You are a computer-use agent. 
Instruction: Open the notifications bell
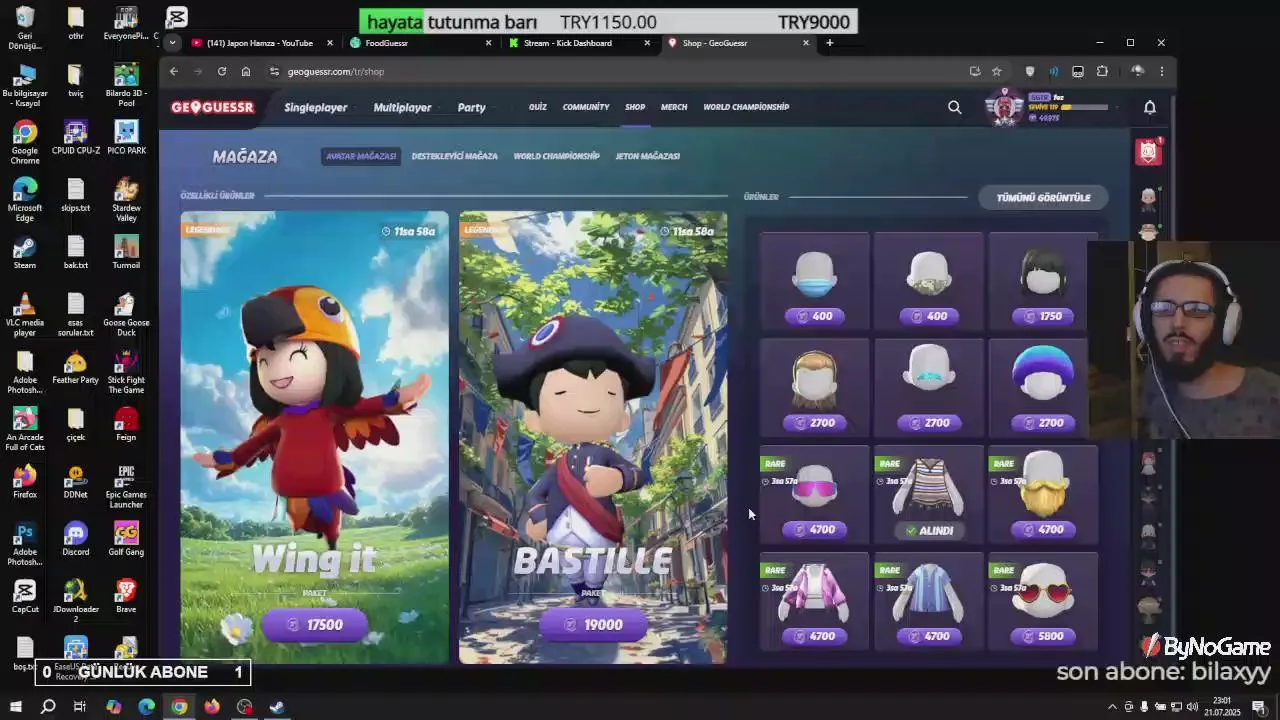pyautogui.click(x=1150, y=107)
